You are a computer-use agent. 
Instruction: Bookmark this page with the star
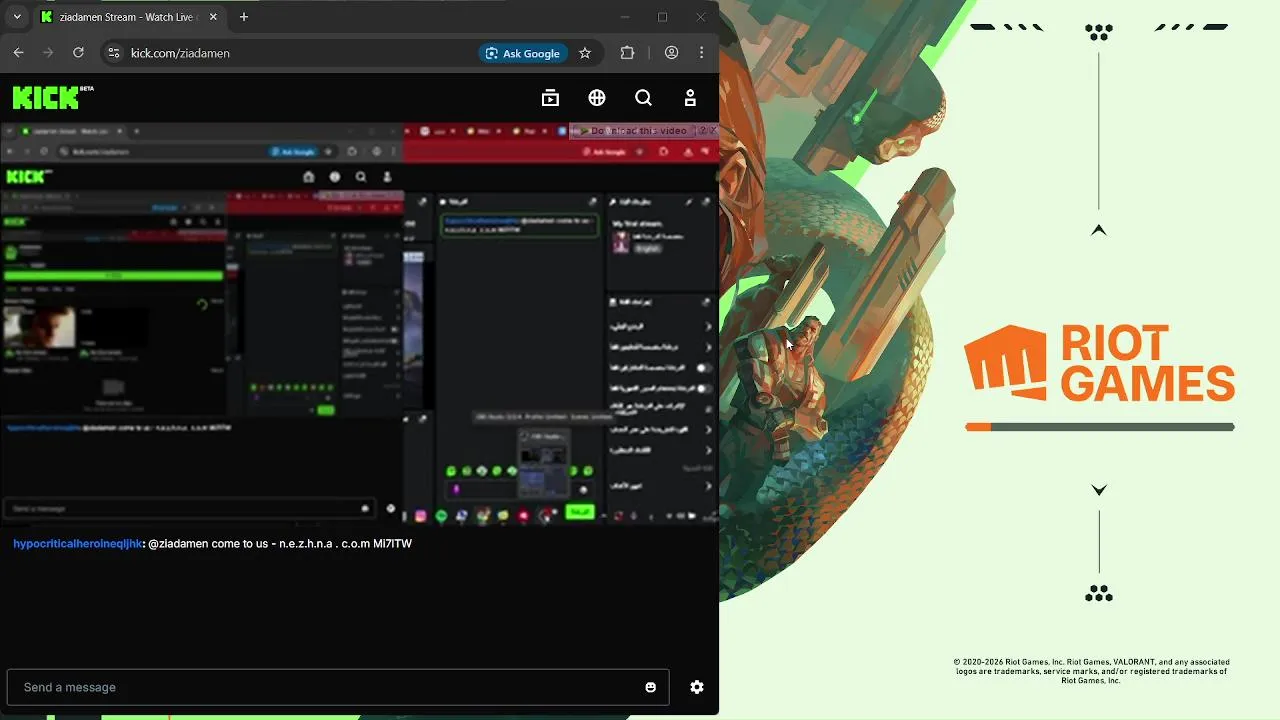(x=585, y=53)
